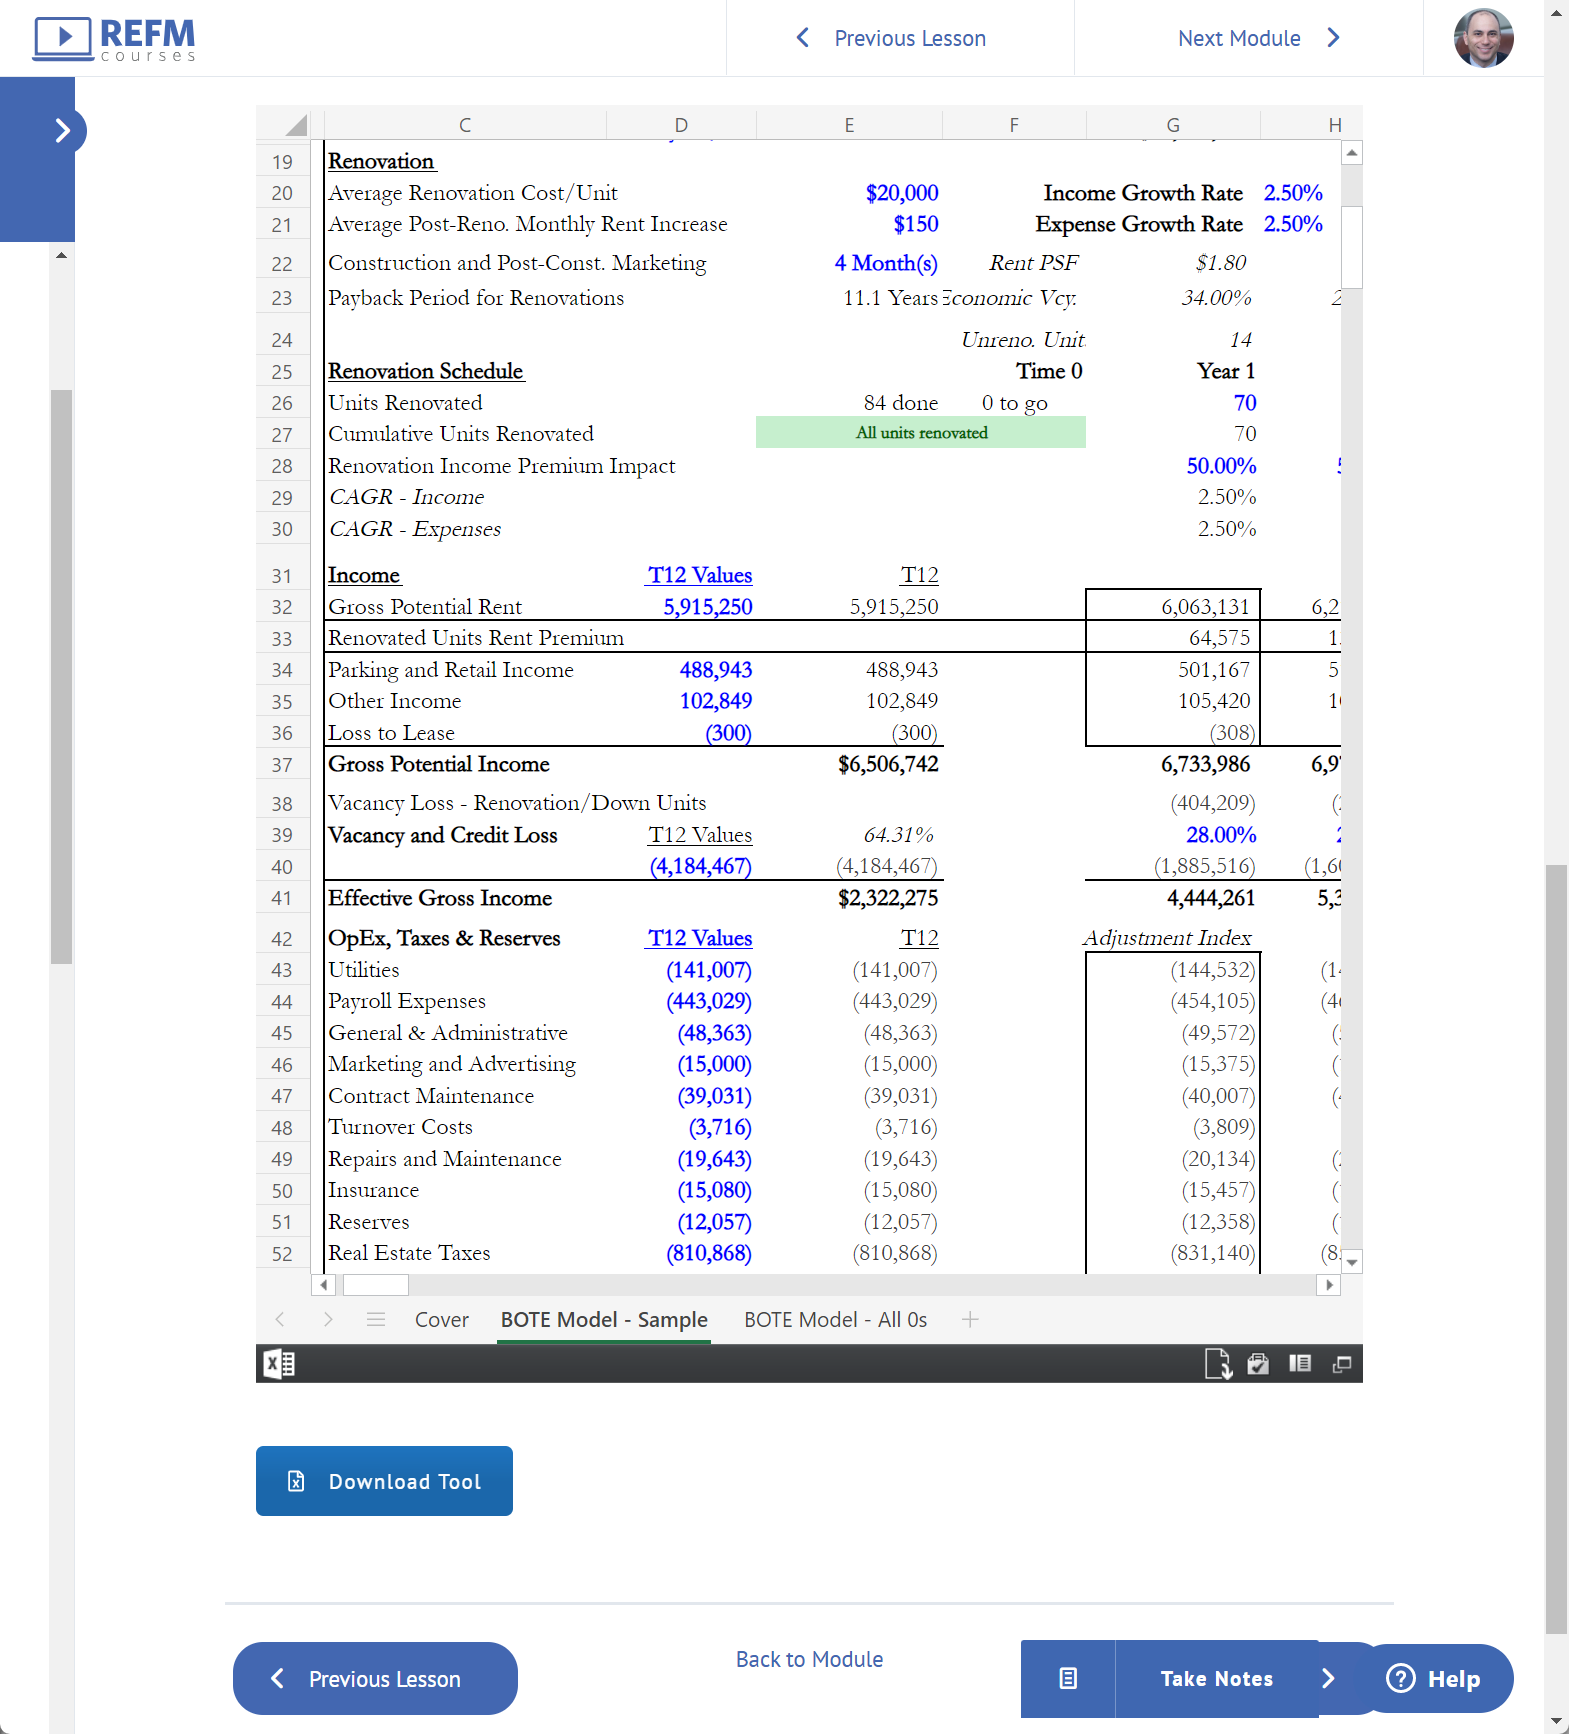Click the page scrollbar up arrow
Viewport: 1569px width, 1734px height.
[x=1556, y=11]
